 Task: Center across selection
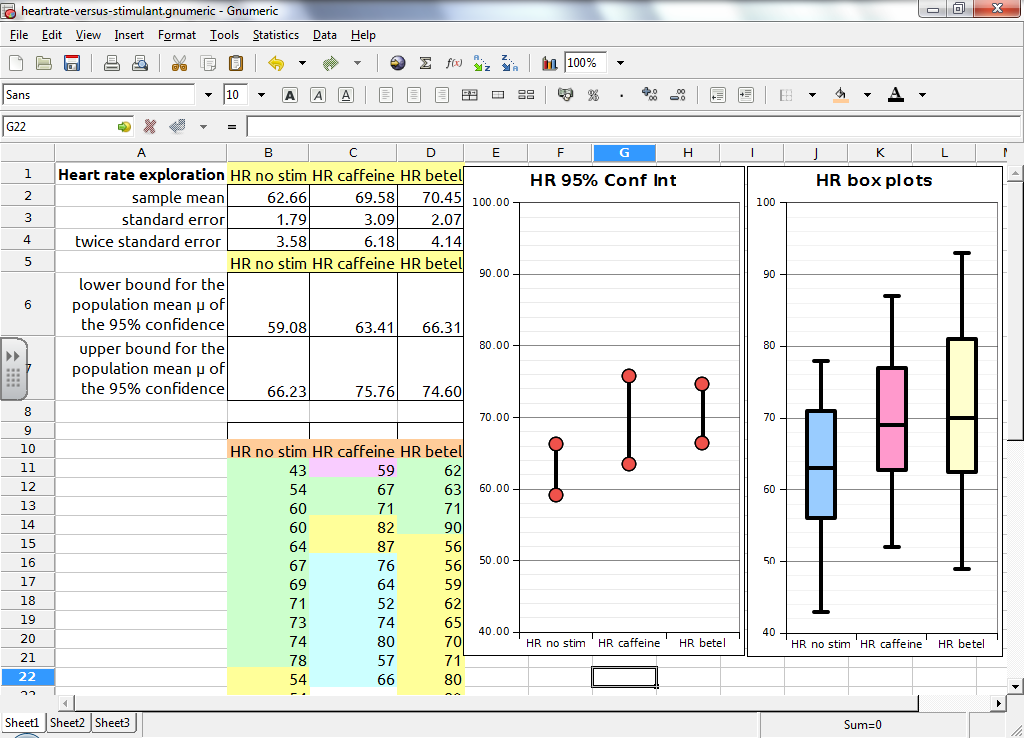(x=470, y=95)
